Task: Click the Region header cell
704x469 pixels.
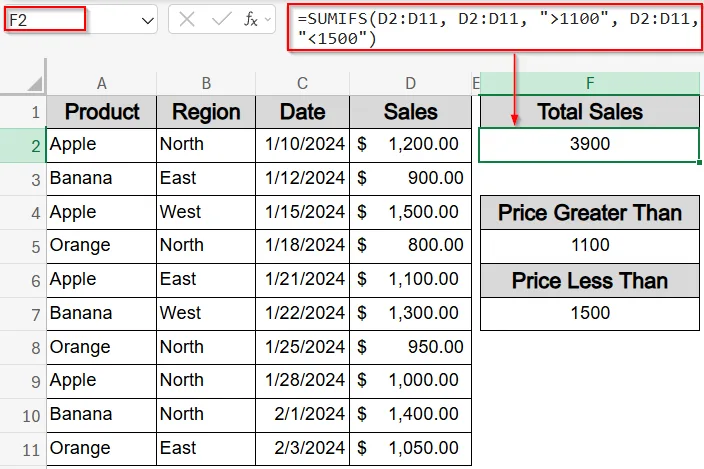Action: click(206, 112)
